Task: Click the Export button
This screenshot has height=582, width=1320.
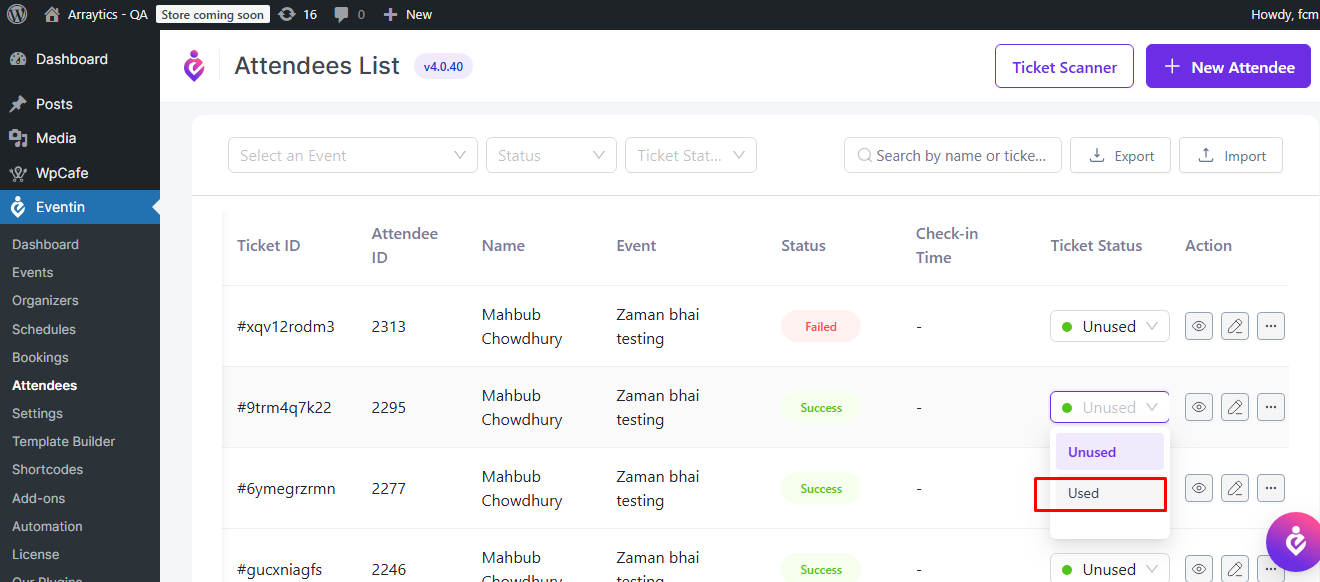Action: point(1120,155)
